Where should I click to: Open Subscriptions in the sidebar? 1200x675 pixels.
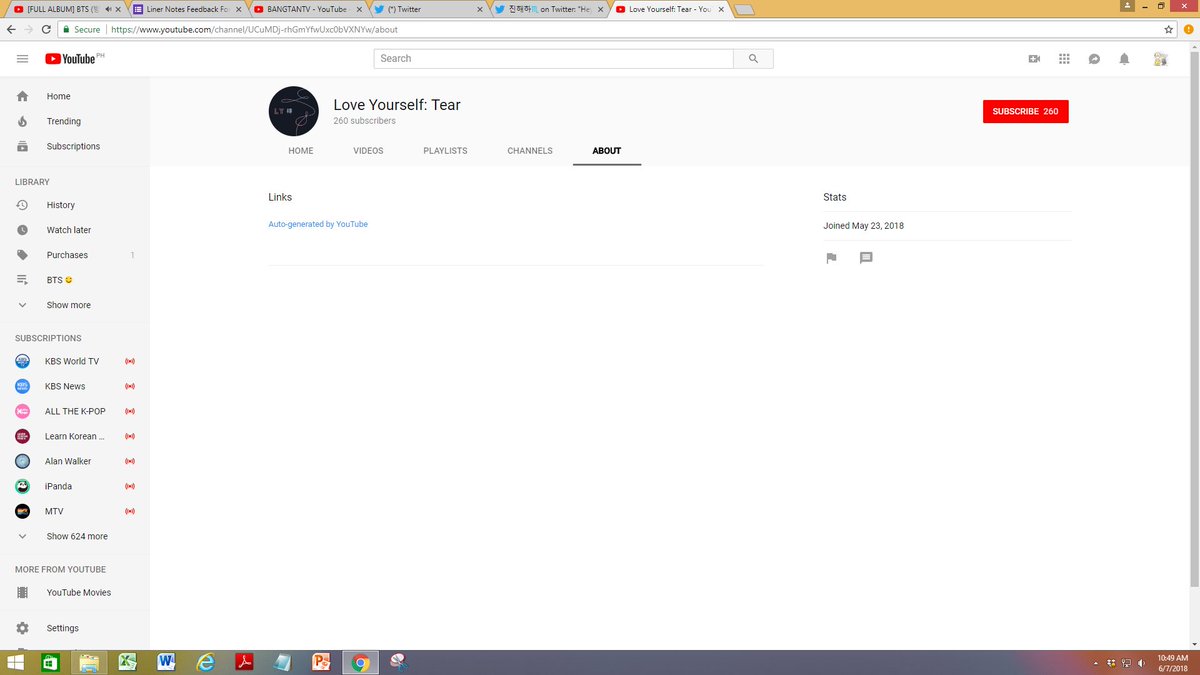tap(75, 146)
